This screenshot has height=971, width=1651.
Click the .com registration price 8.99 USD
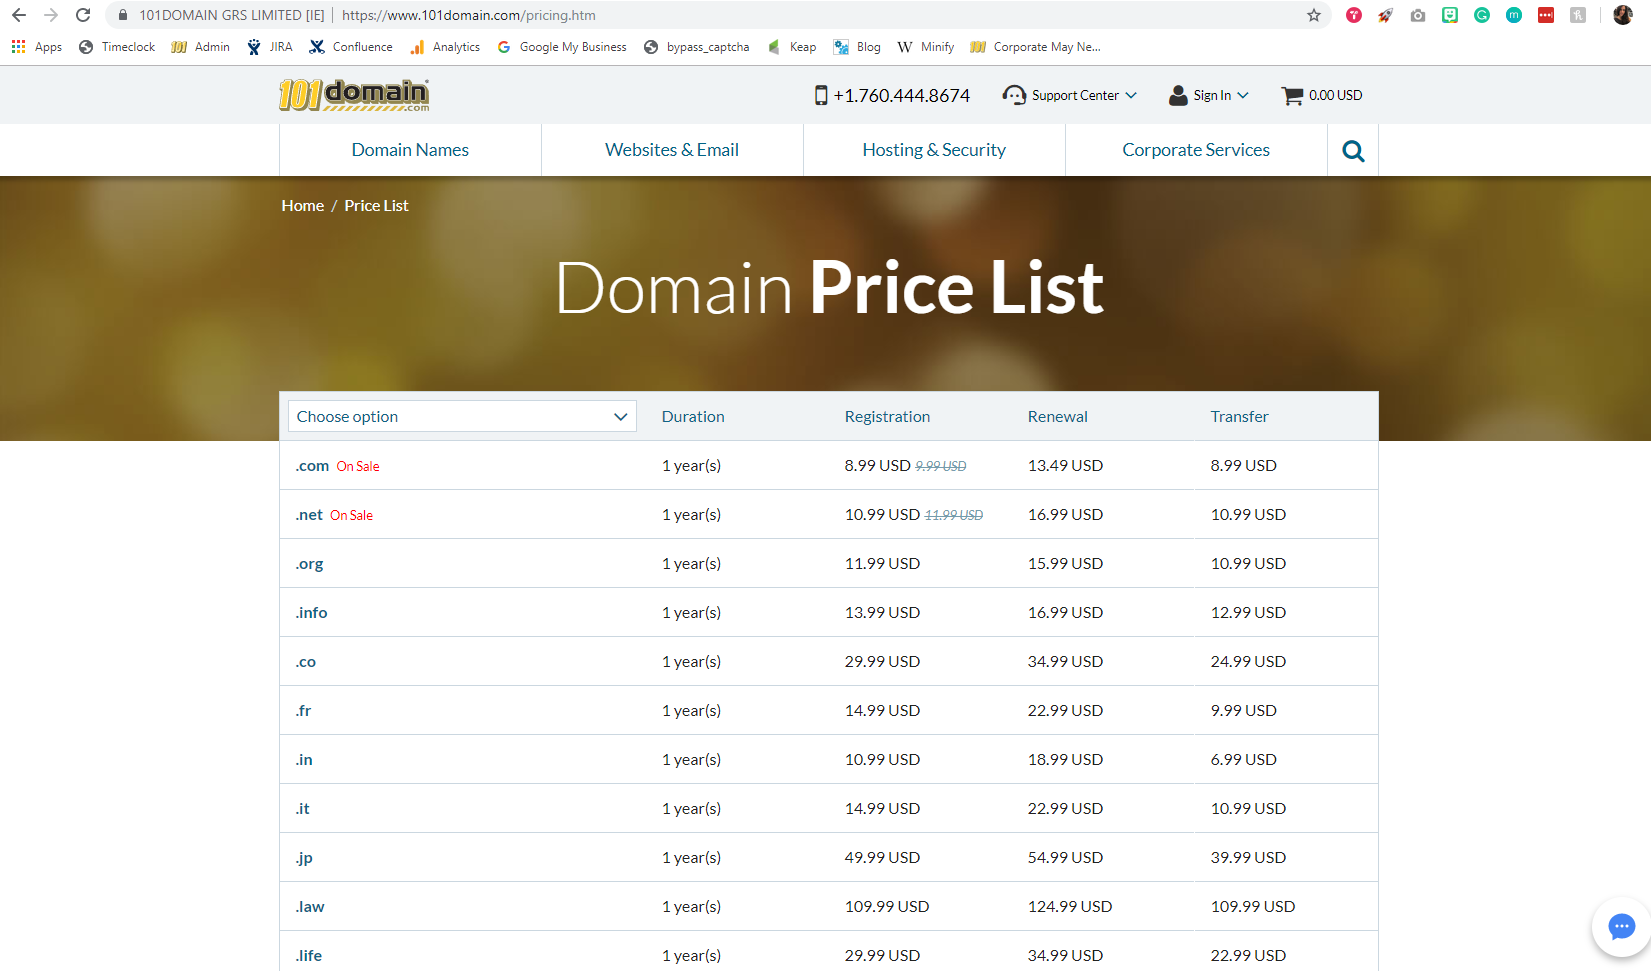pyautogui.click(x=877, y=466)
